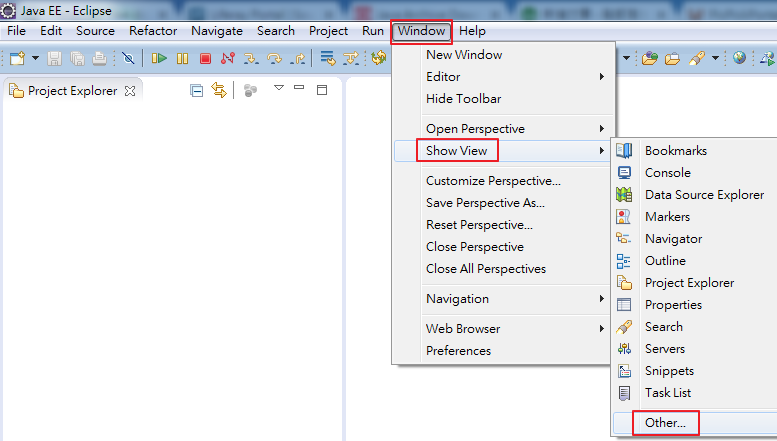Screen dimensions: 777x441
Task: Show the Outline view
Action: coord(695,261)
